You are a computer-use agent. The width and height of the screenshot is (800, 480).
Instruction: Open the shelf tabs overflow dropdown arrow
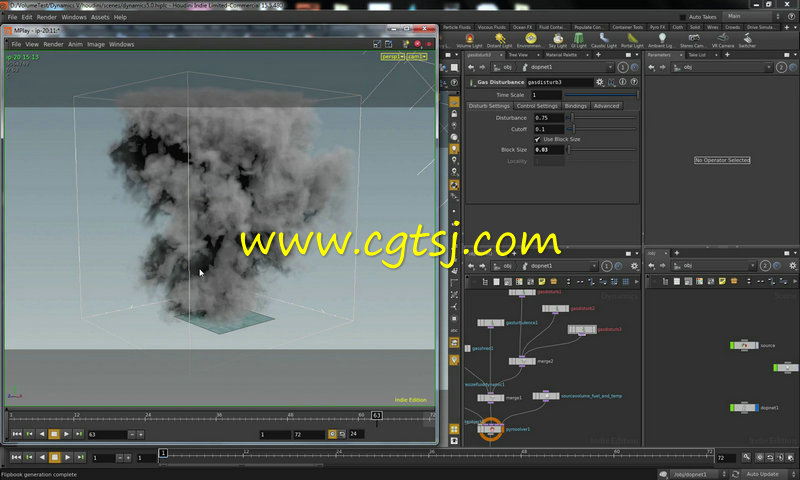794,27
